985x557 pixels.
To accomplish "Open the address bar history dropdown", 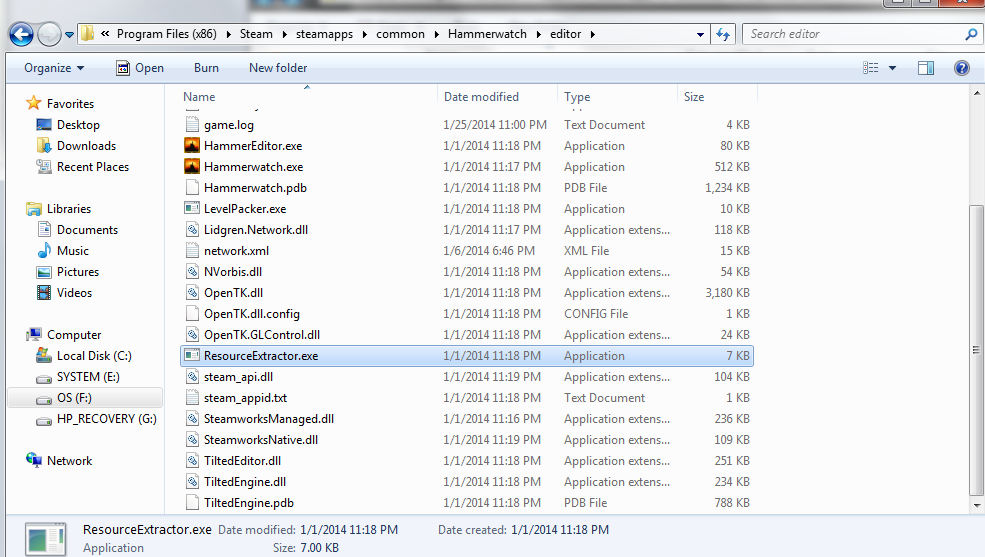I will point(700,35).
